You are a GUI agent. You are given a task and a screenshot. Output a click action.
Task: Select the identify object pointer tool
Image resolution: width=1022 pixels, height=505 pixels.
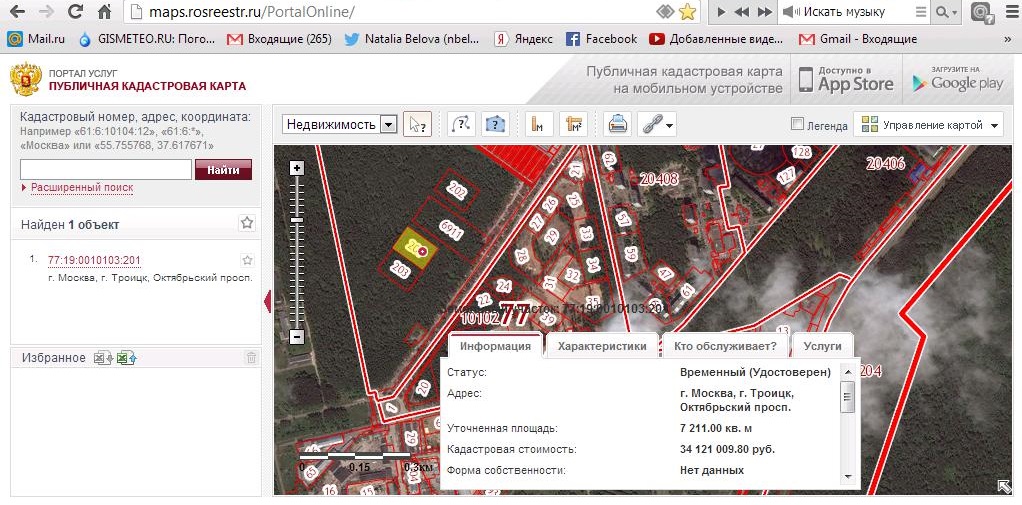pyautogui.click(x=418, y=124)
